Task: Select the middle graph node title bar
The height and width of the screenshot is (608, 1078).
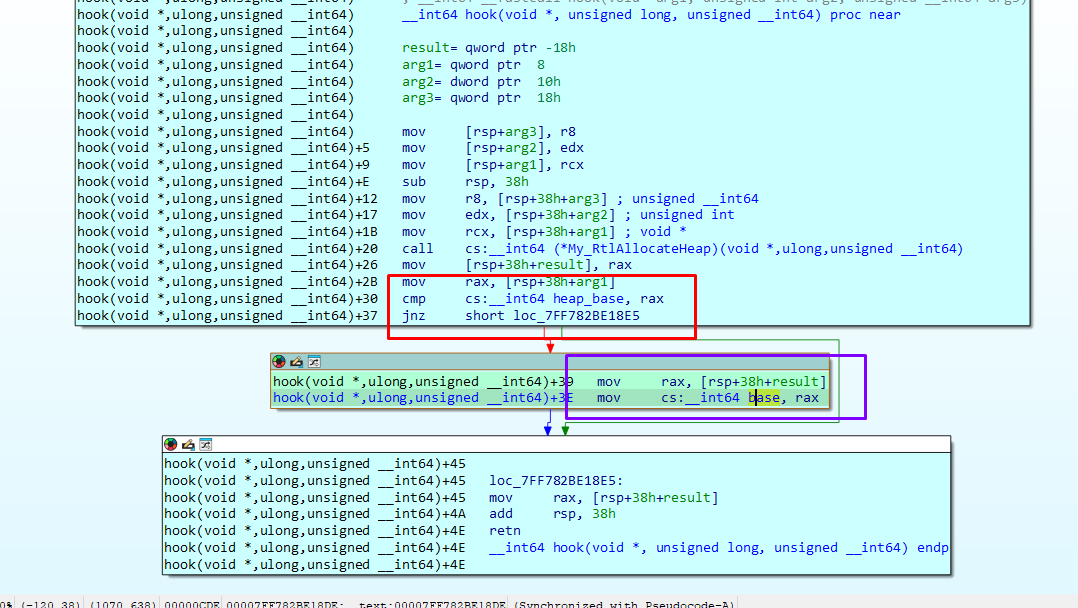Action: coord(550,362)
